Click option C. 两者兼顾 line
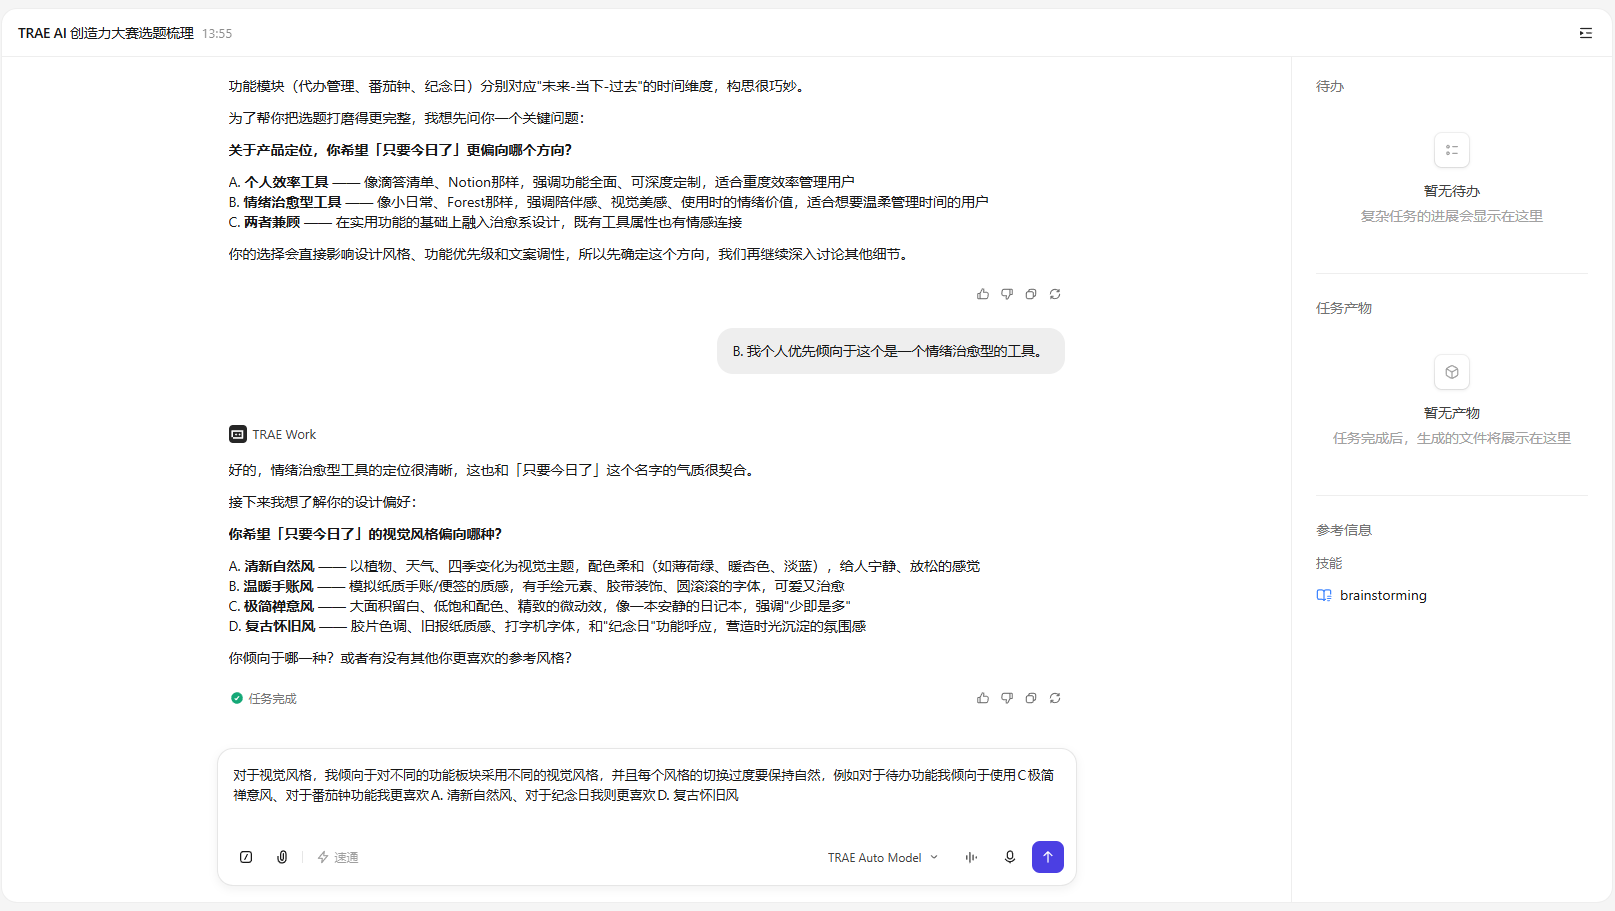 485,222
